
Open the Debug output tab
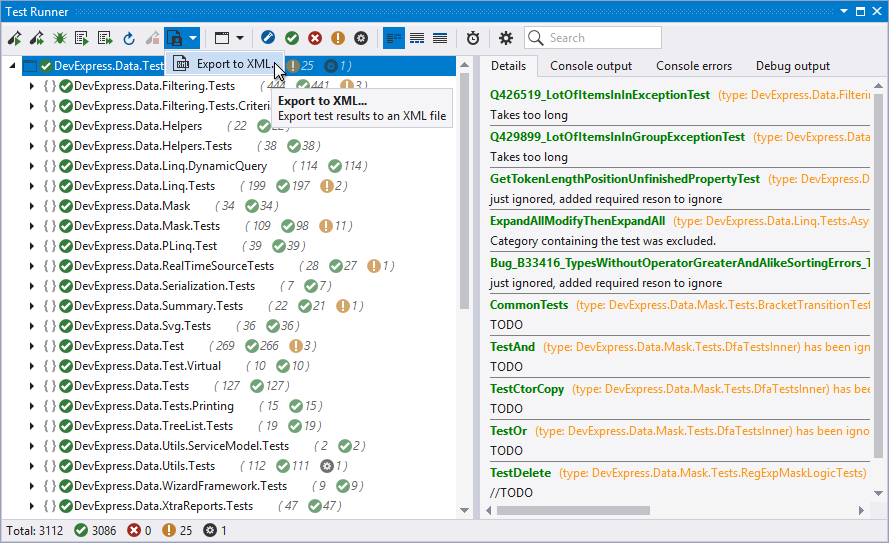coord(792,66)
